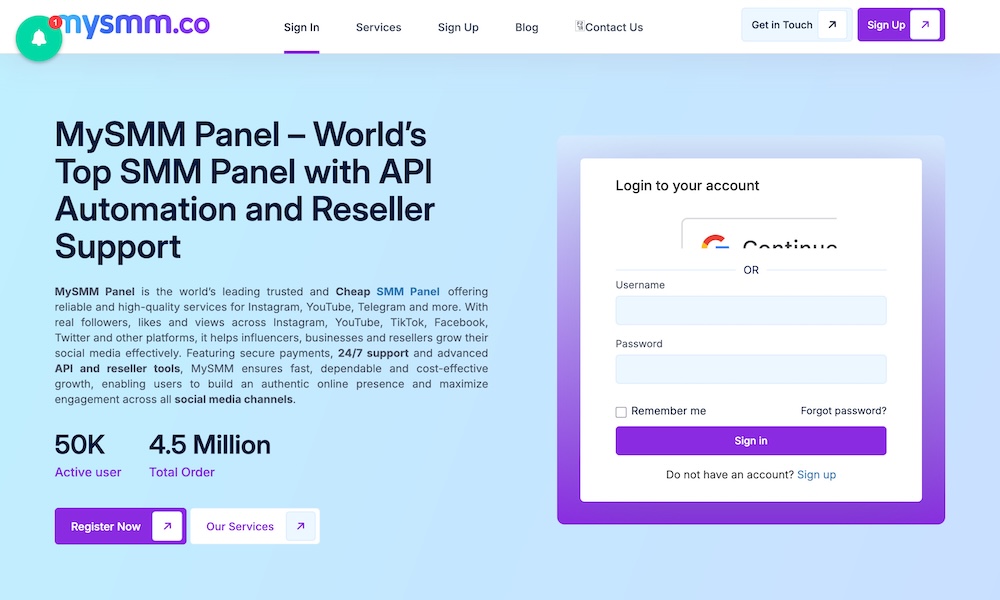Viewport: 1000px width, 600px height.
Task: Click the arrow icon in the header Sign Up button
Action: (x=925, y=25)
